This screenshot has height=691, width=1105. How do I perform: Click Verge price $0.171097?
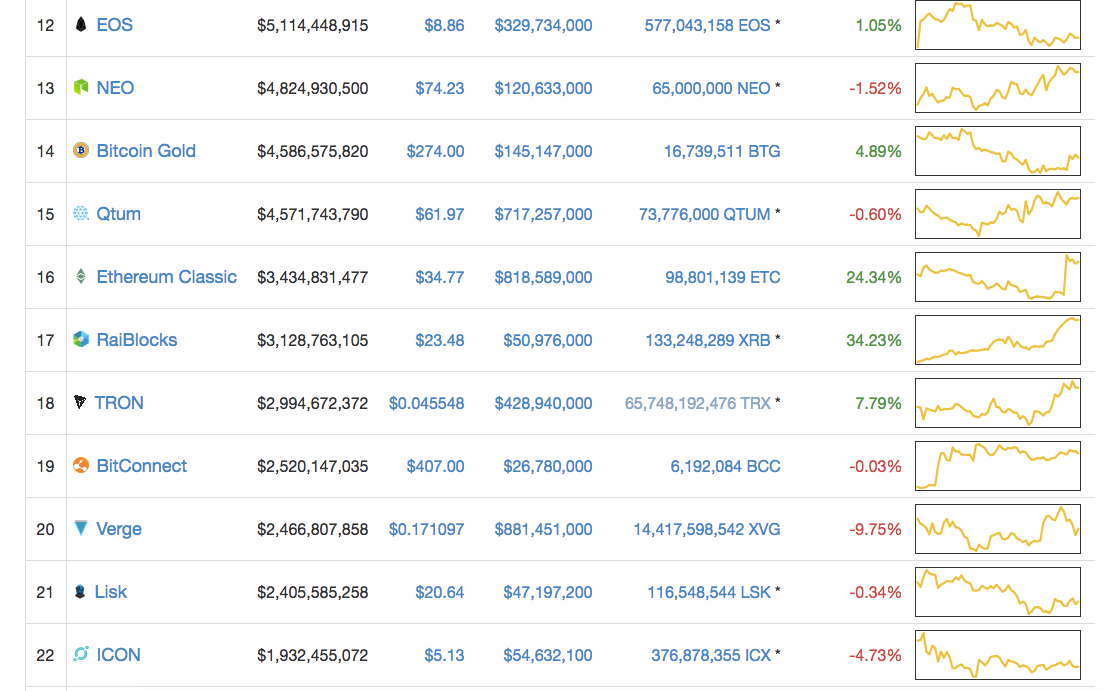pos(426,529)
